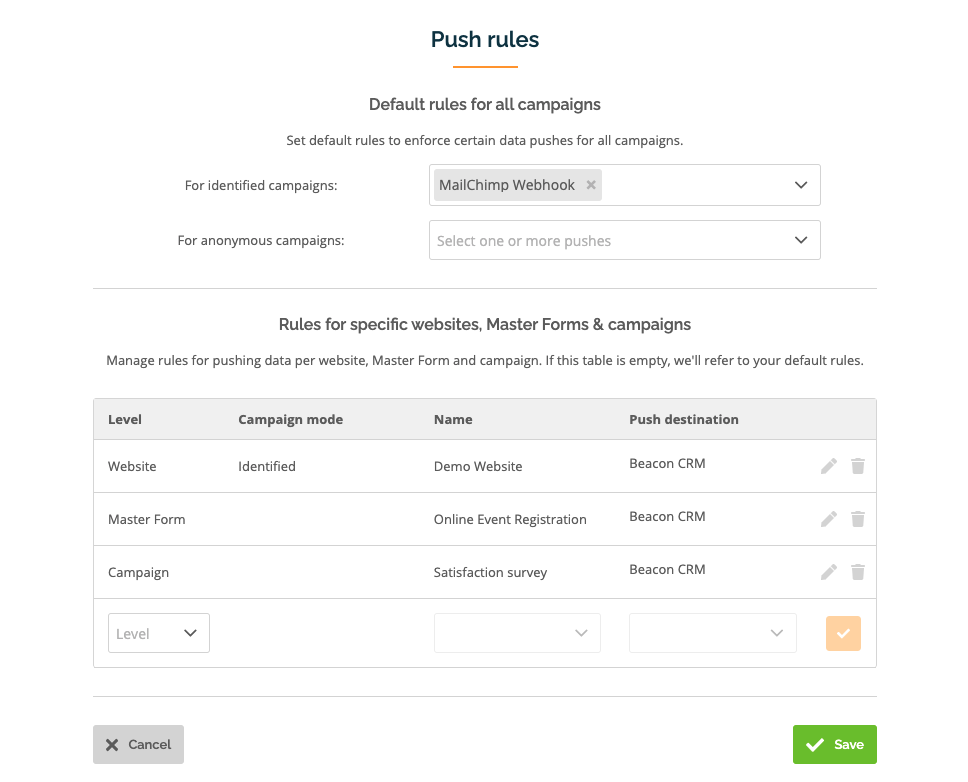Save the push rules
This screenshot has height=782, width=968.
pos(835,744)
